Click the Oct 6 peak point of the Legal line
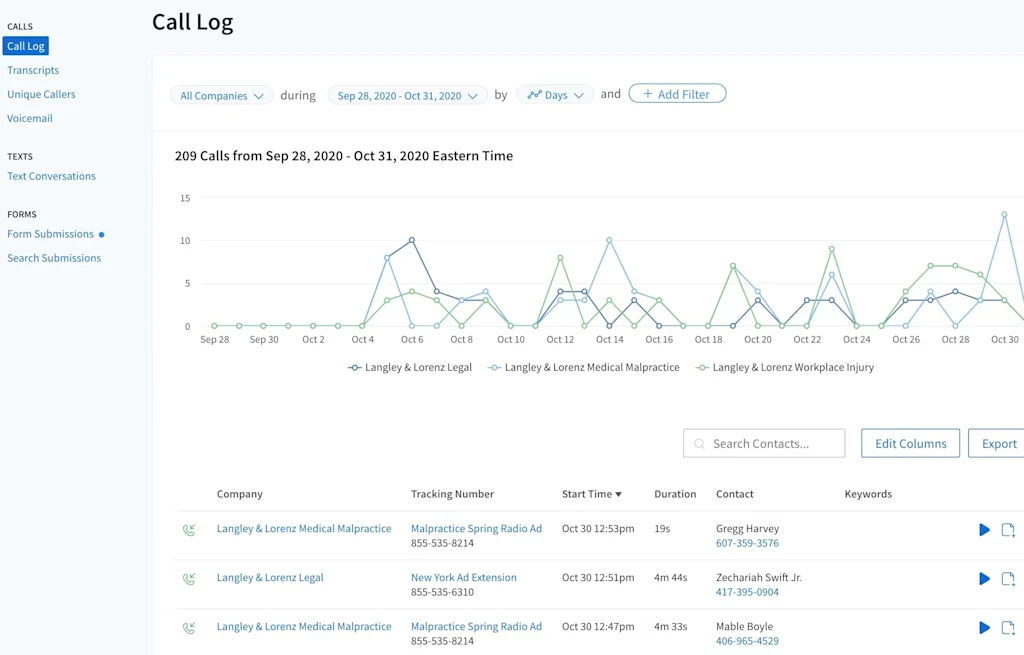Screen dimensions: 1024x655 coord(411,240)
